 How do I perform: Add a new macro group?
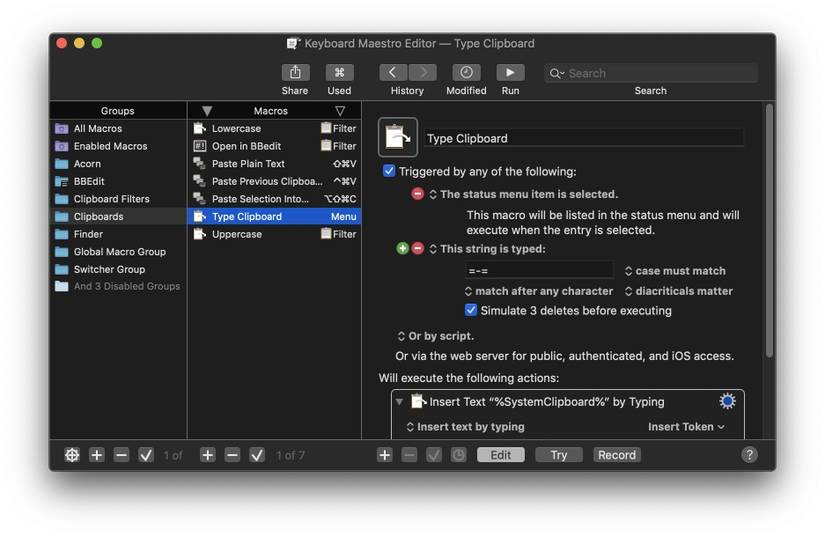tap(96, 455)
